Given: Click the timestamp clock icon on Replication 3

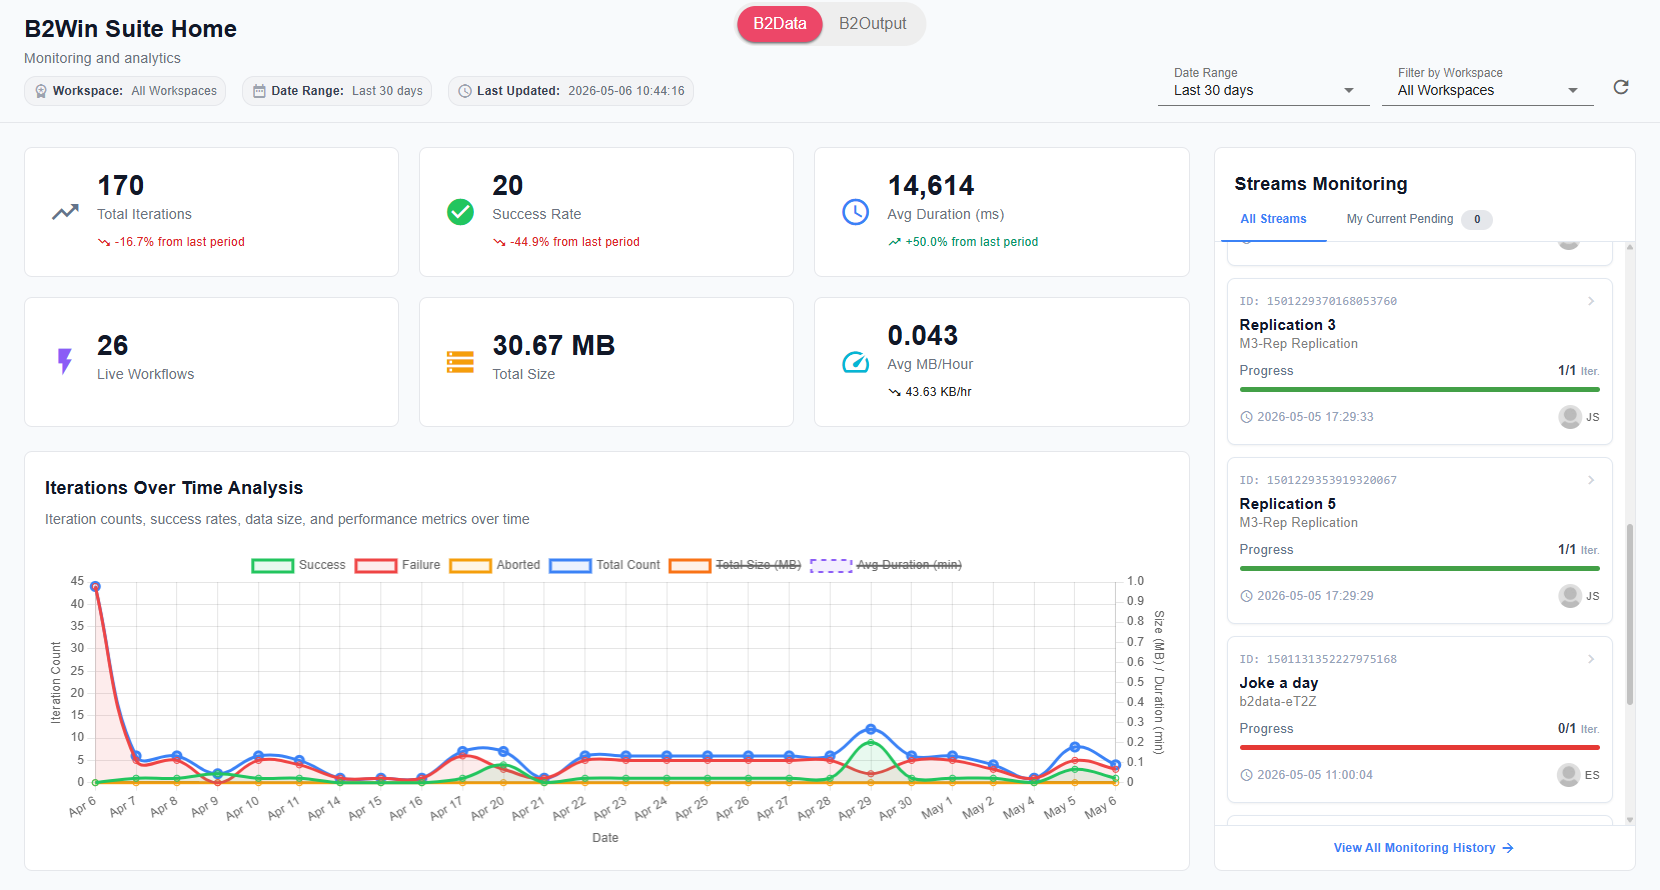Looking at the screenshot, I should [x=1246, y=417].
